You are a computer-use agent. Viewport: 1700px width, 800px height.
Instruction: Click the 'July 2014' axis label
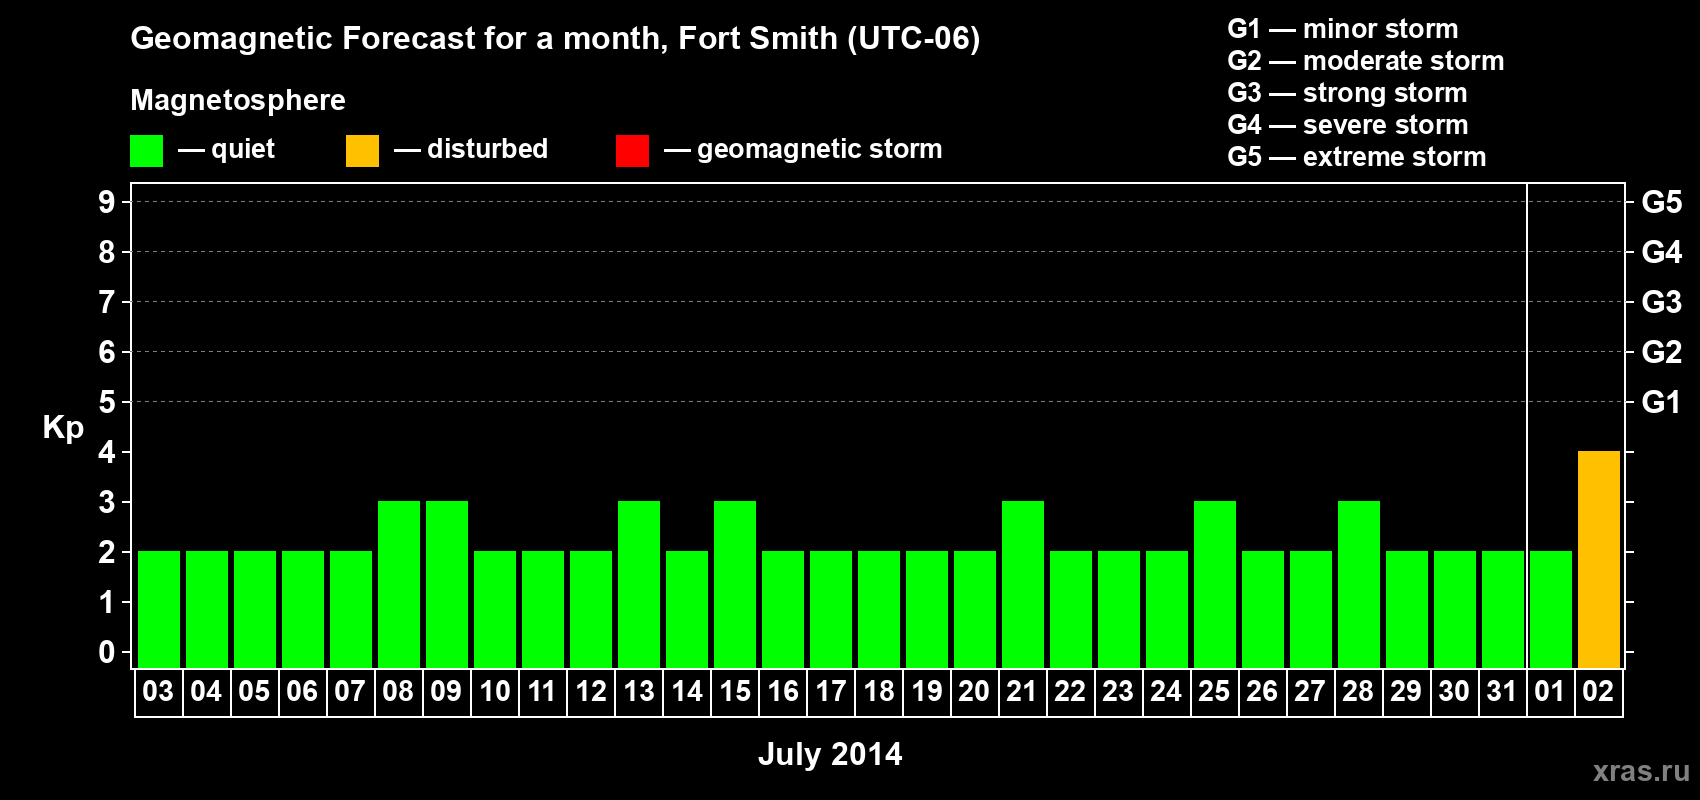pyautogui.click(x=830, y=754)
